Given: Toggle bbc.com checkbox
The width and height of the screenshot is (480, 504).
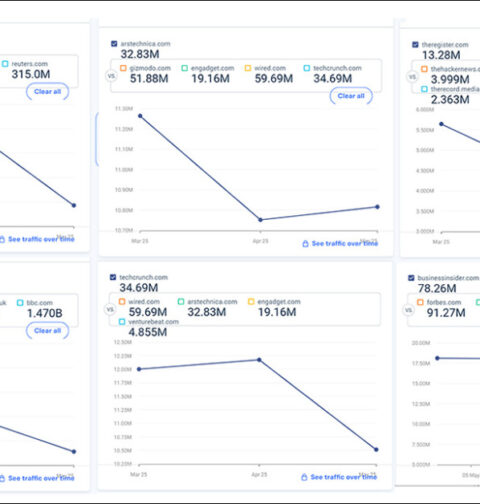Looking at the screenshot, I should 20,303.
